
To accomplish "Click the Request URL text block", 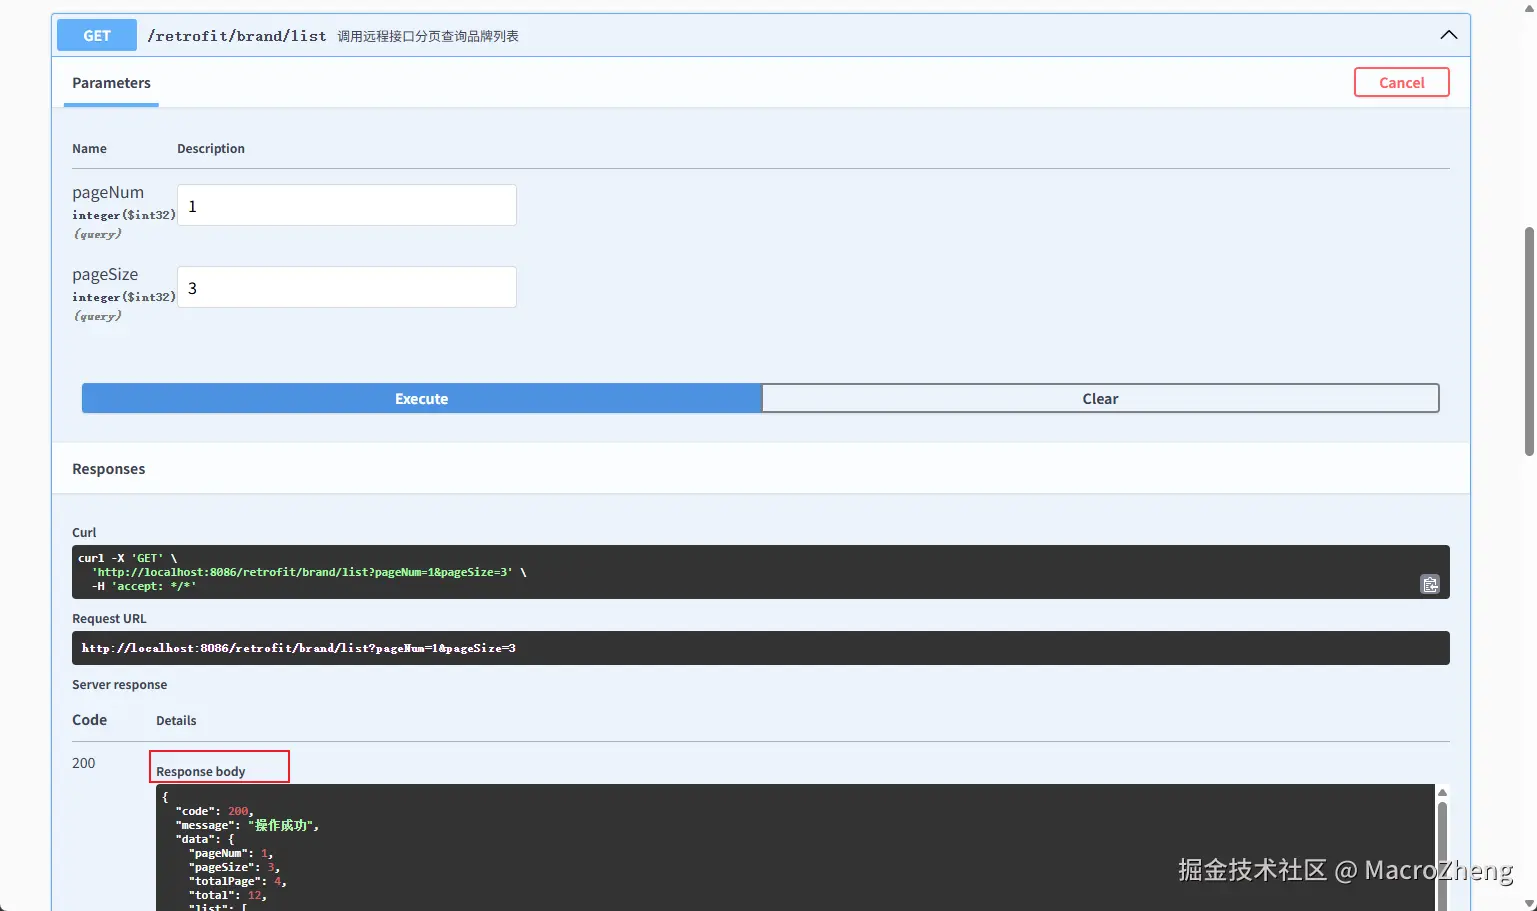I will tap(761, 648).
